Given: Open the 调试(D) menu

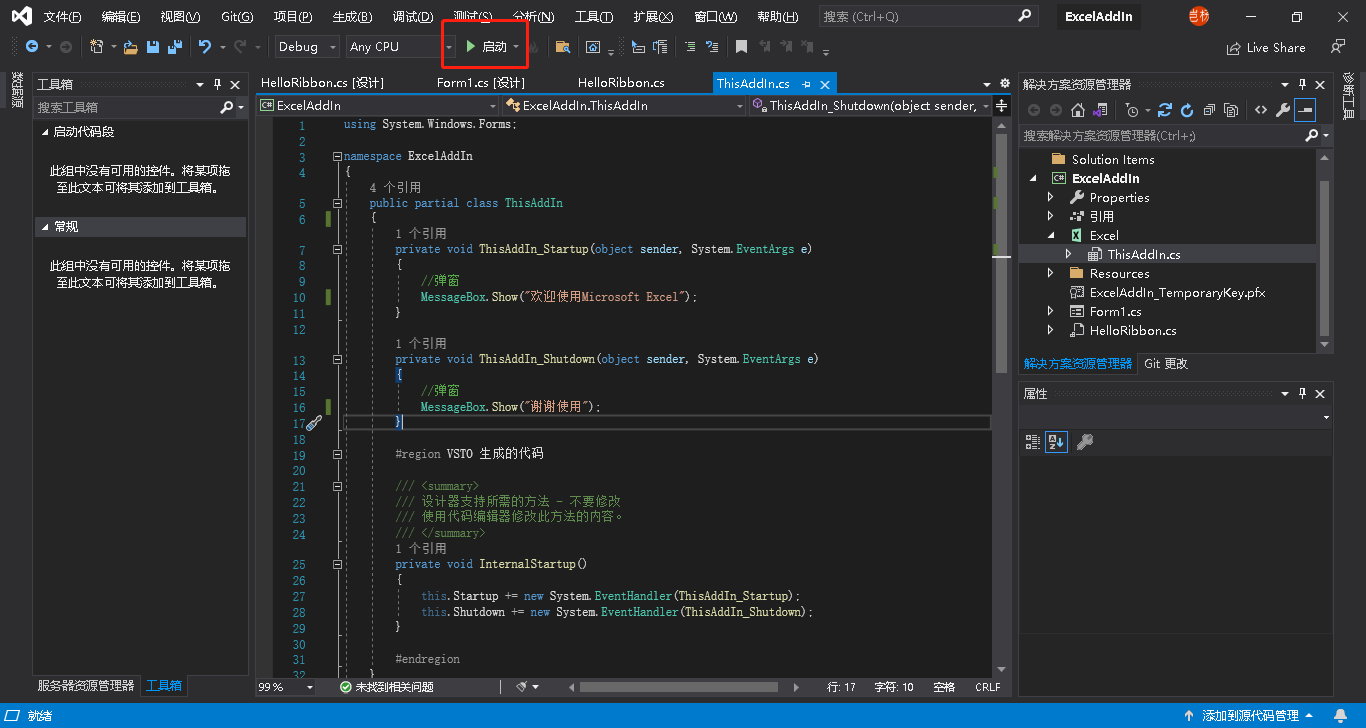Looking at the screenshot, I should [412, 17].
